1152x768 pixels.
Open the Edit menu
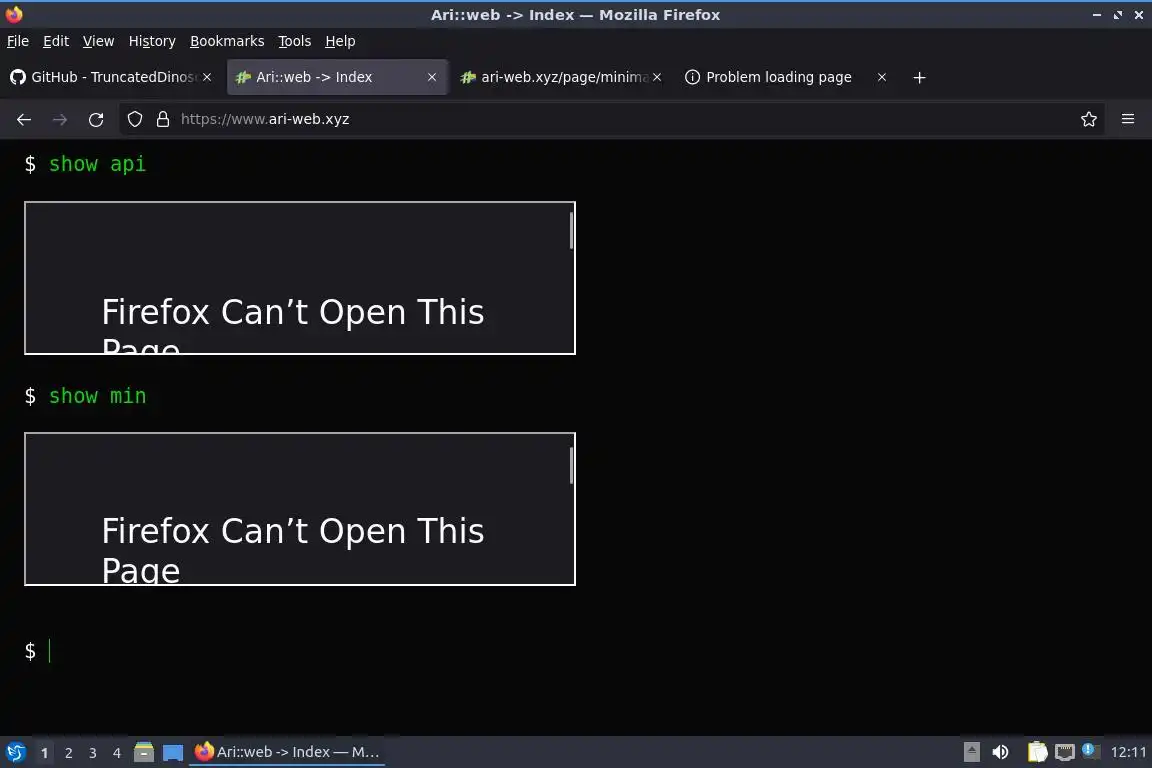click(x=56, y=41)
